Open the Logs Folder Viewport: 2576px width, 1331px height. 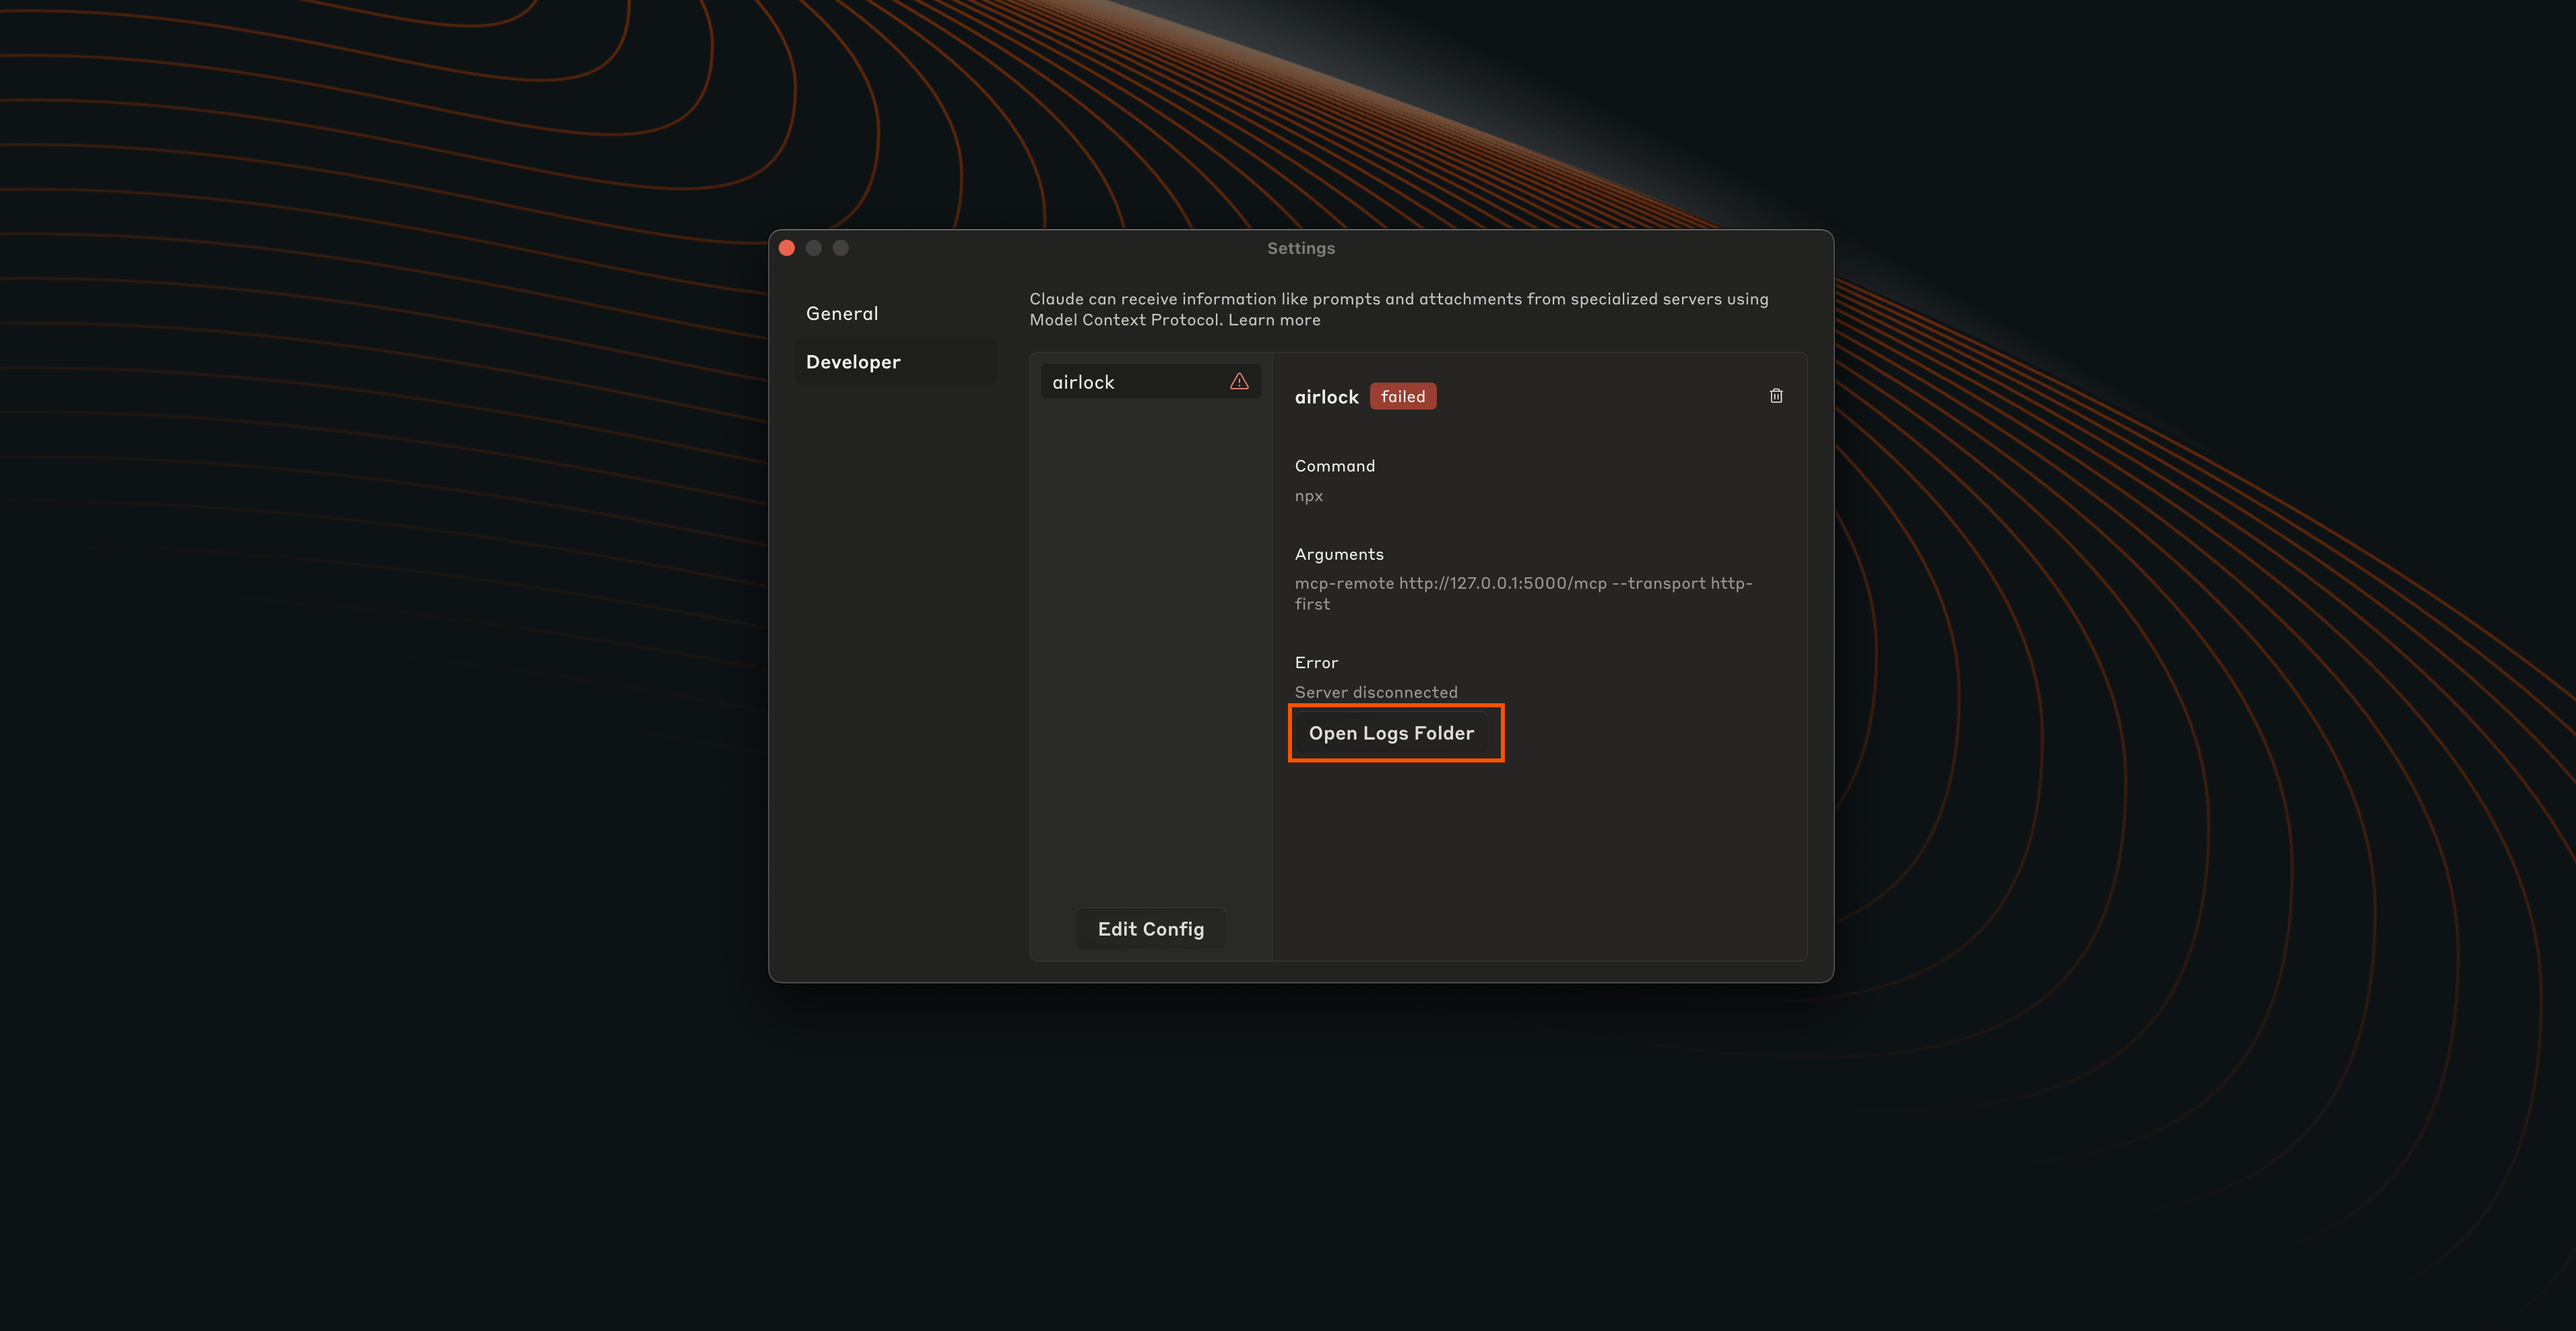[1396, 733]
